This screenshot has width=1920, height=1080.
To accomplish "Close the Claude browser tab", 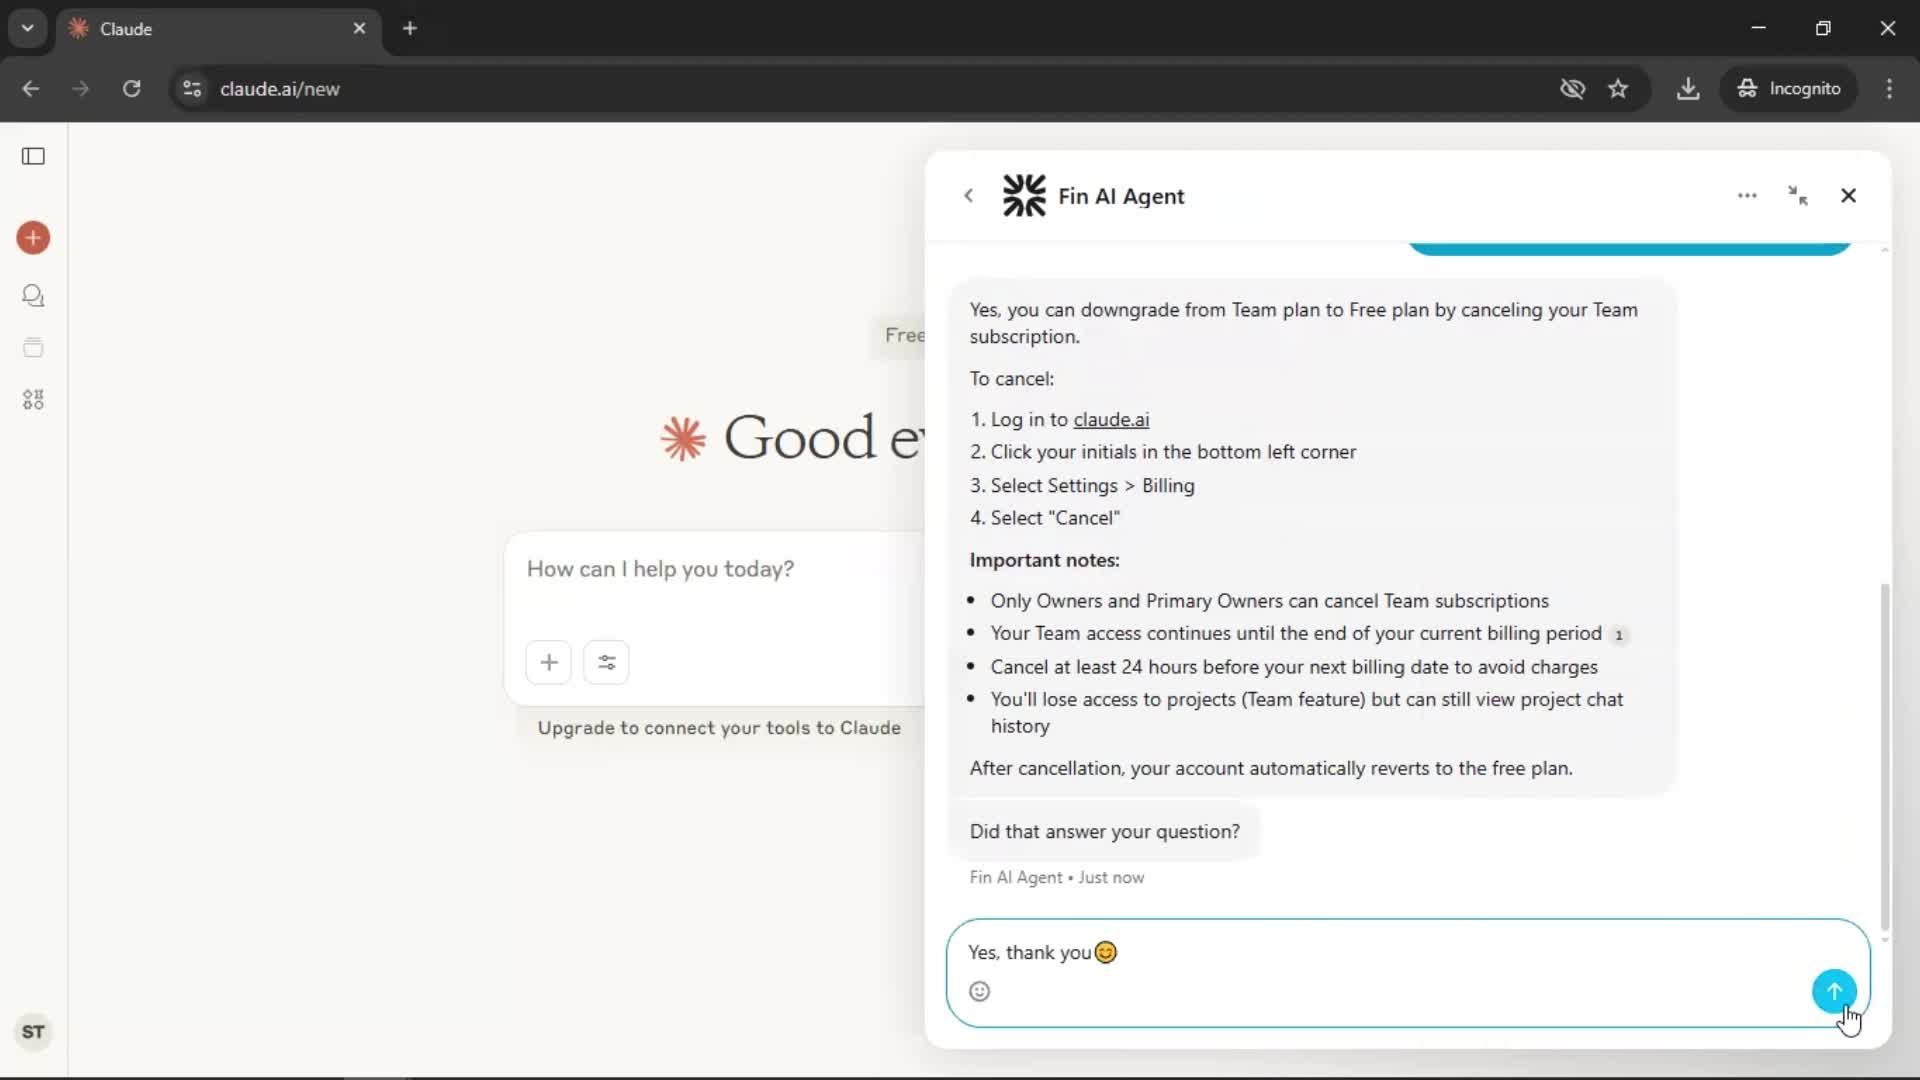I will point(359,29).
